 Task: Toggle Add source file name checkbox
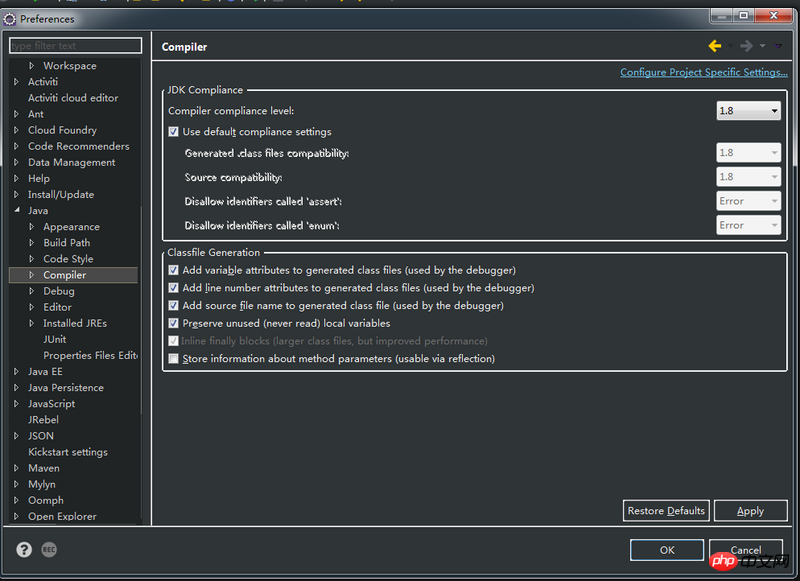tap(173, 306)
